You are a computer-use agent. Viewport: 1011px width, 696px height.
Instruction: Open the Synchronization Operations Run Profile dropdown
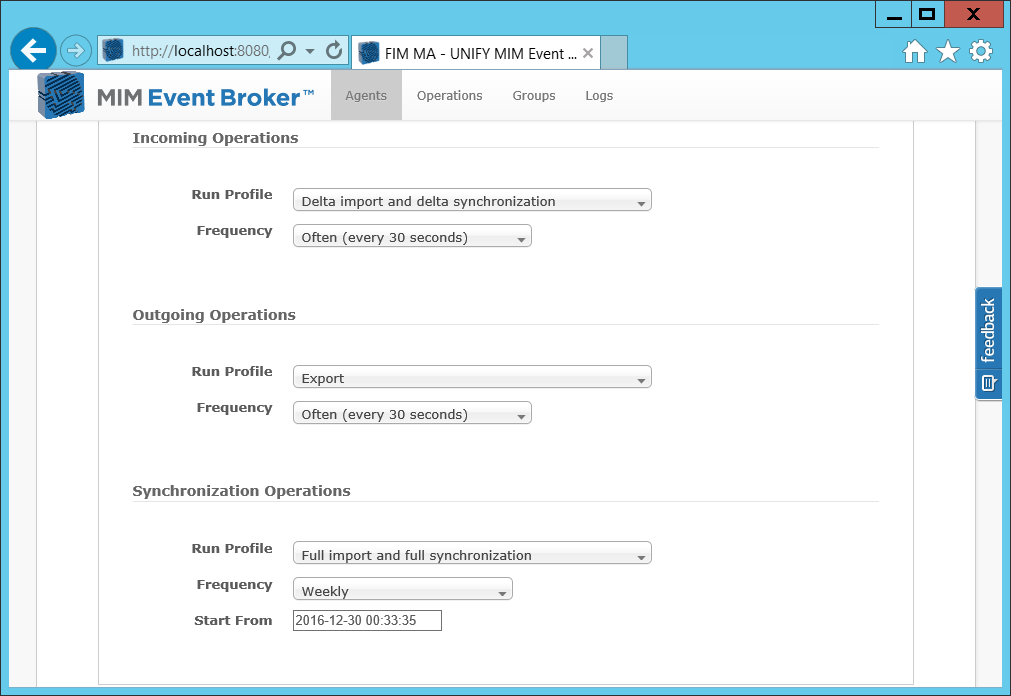tap(472, 554)
